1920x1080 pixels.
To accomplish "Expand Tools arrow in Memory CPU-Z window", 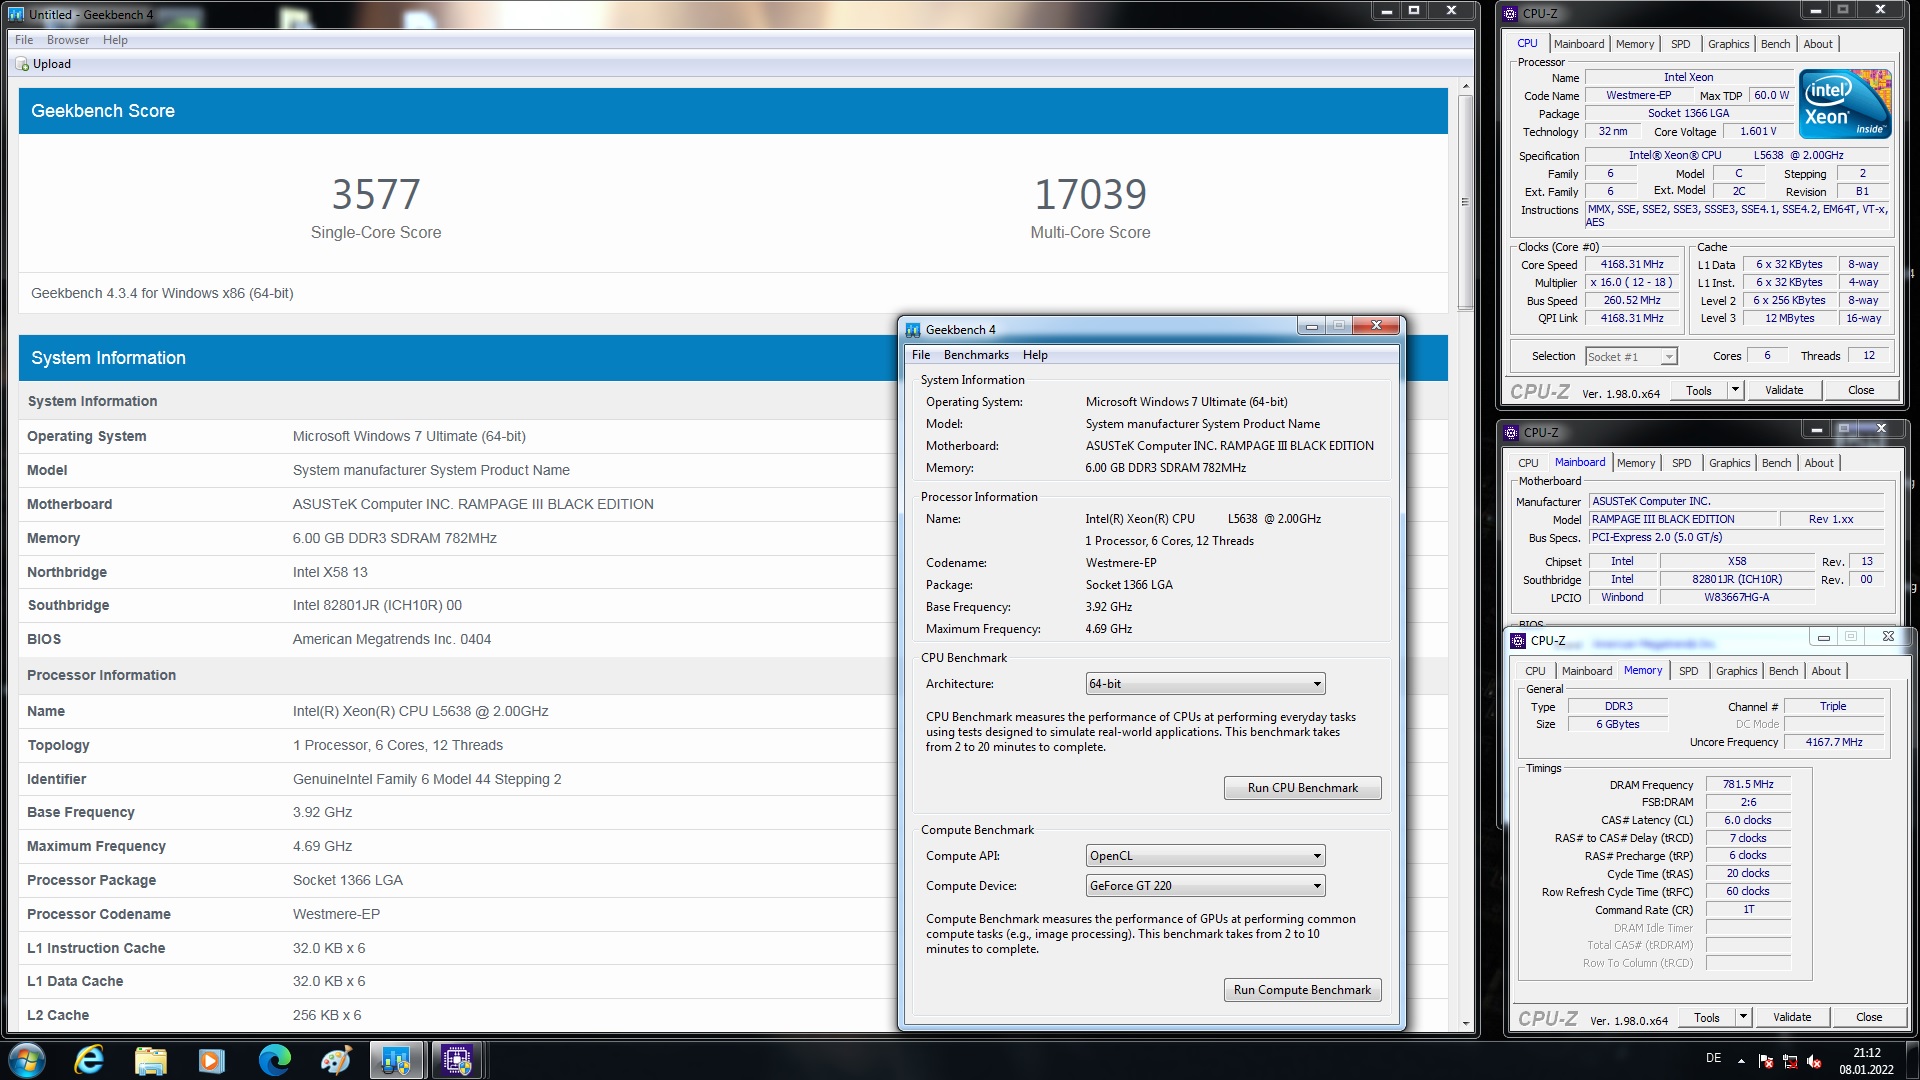I will tap(1743, 1017).
